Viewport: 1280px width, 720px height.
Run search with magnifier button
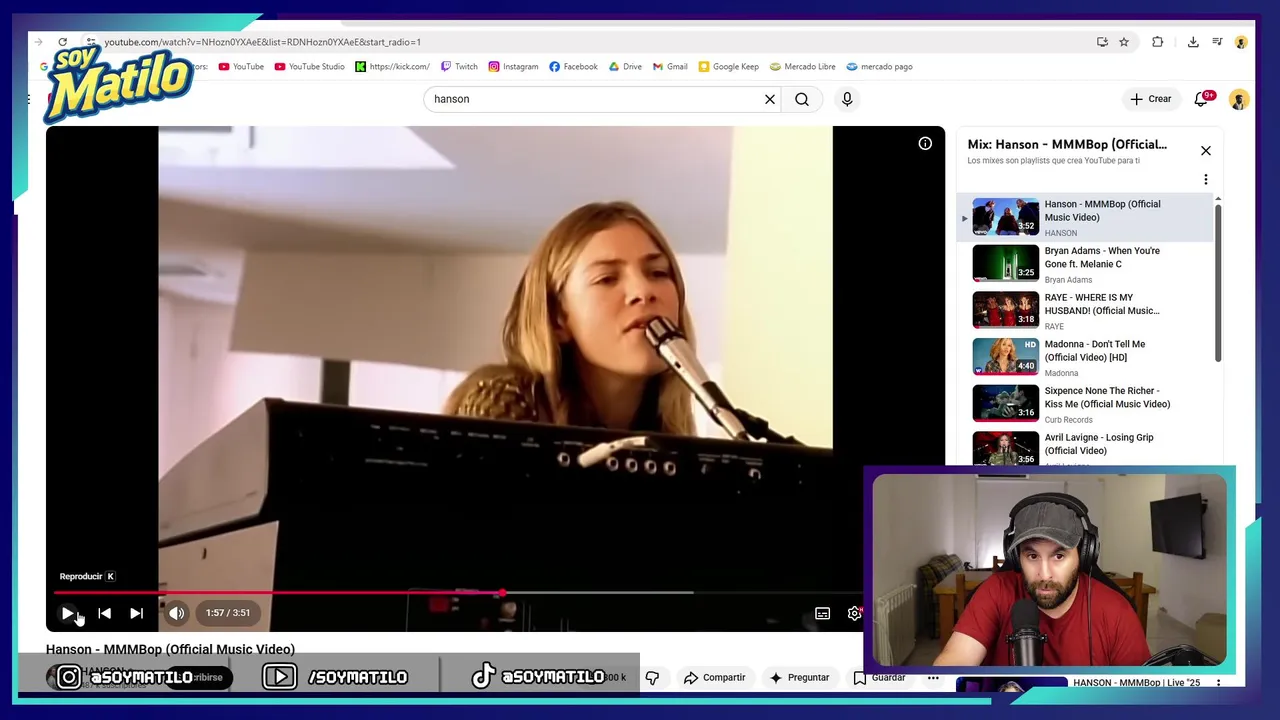pos(802,99)
